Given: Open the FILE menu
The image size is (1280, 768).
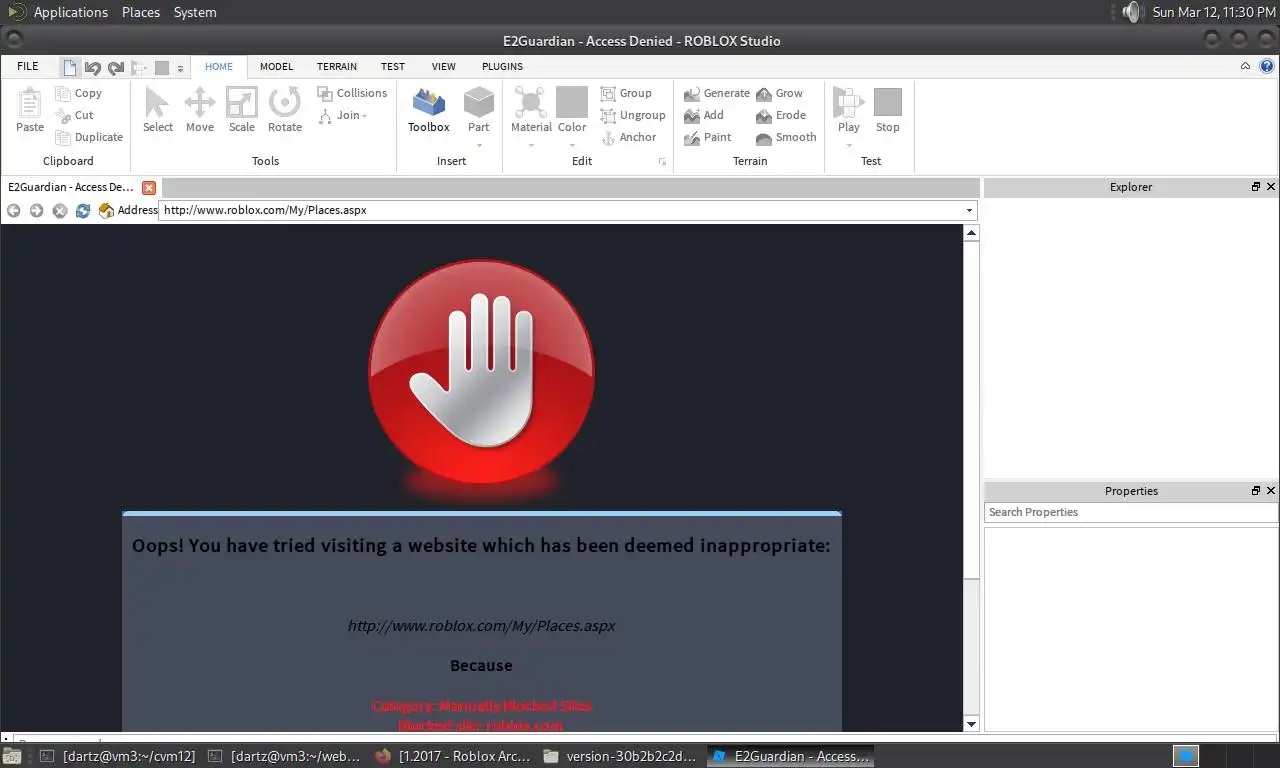Looking at the screenshot, I should coord(28,66).
